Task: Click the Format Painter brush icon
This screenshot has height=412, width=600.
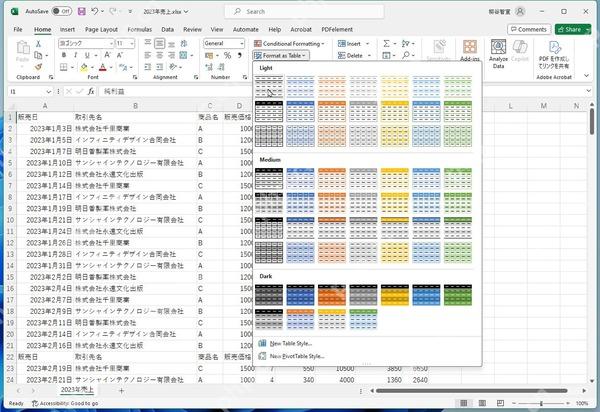Action: point(38,67)
